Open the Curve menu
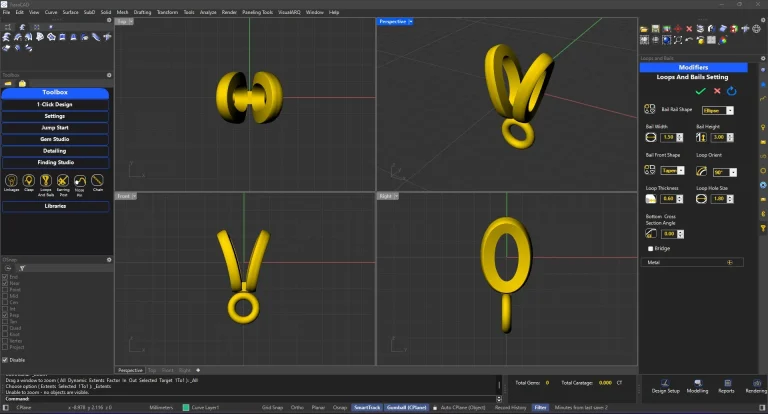Image resolution: width=768 pixels, height=414 pixels. coord(51,12)
